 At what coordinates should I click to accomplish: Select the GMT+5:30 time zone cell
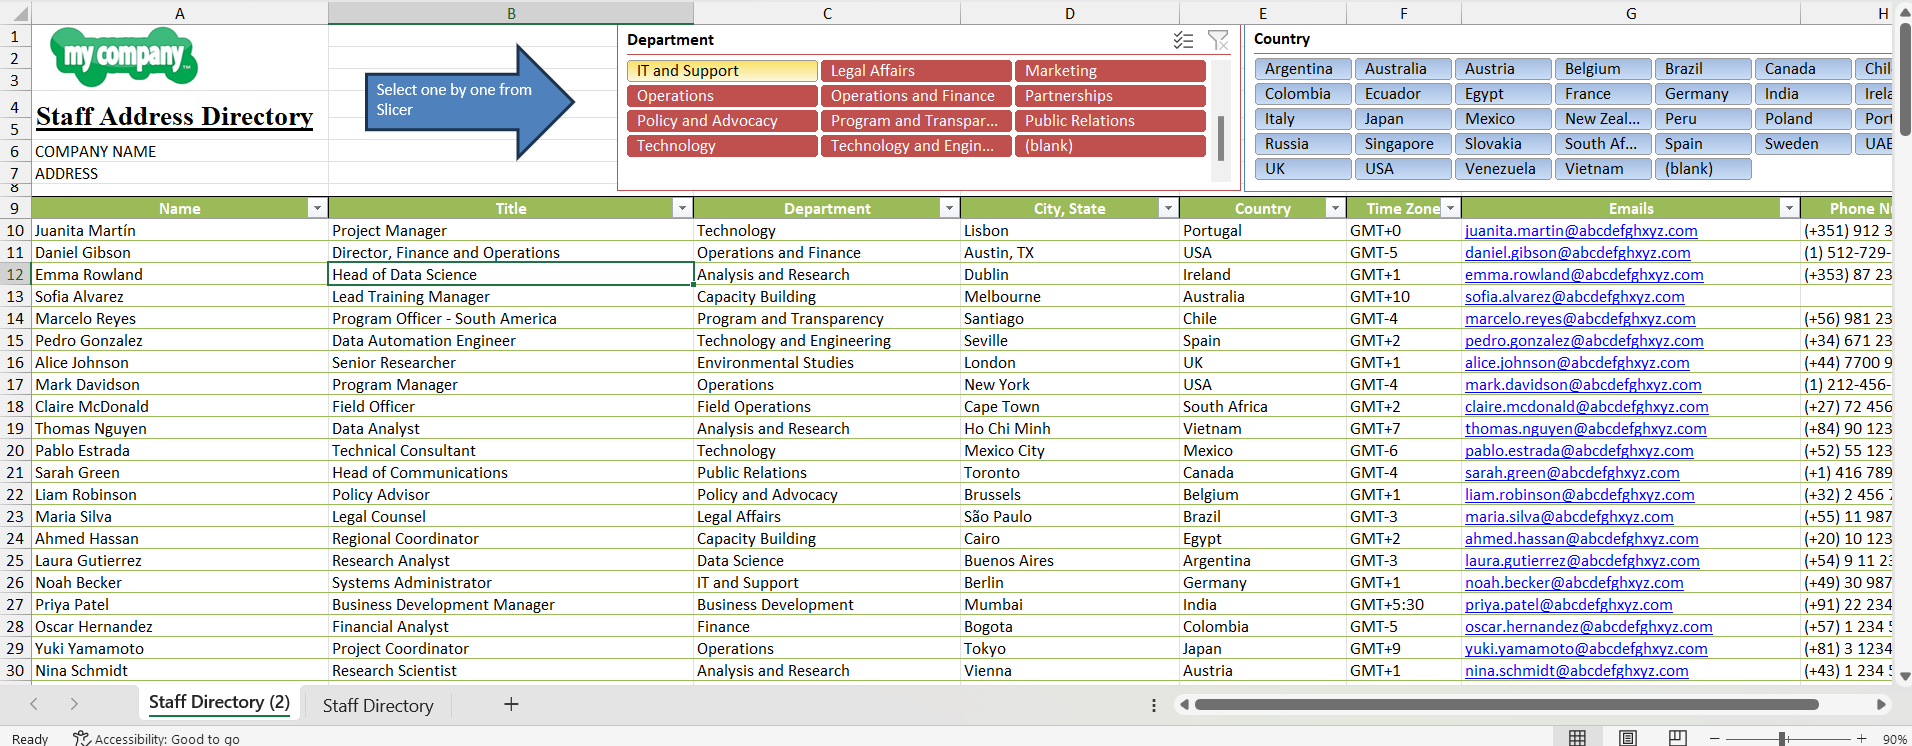1404,605
